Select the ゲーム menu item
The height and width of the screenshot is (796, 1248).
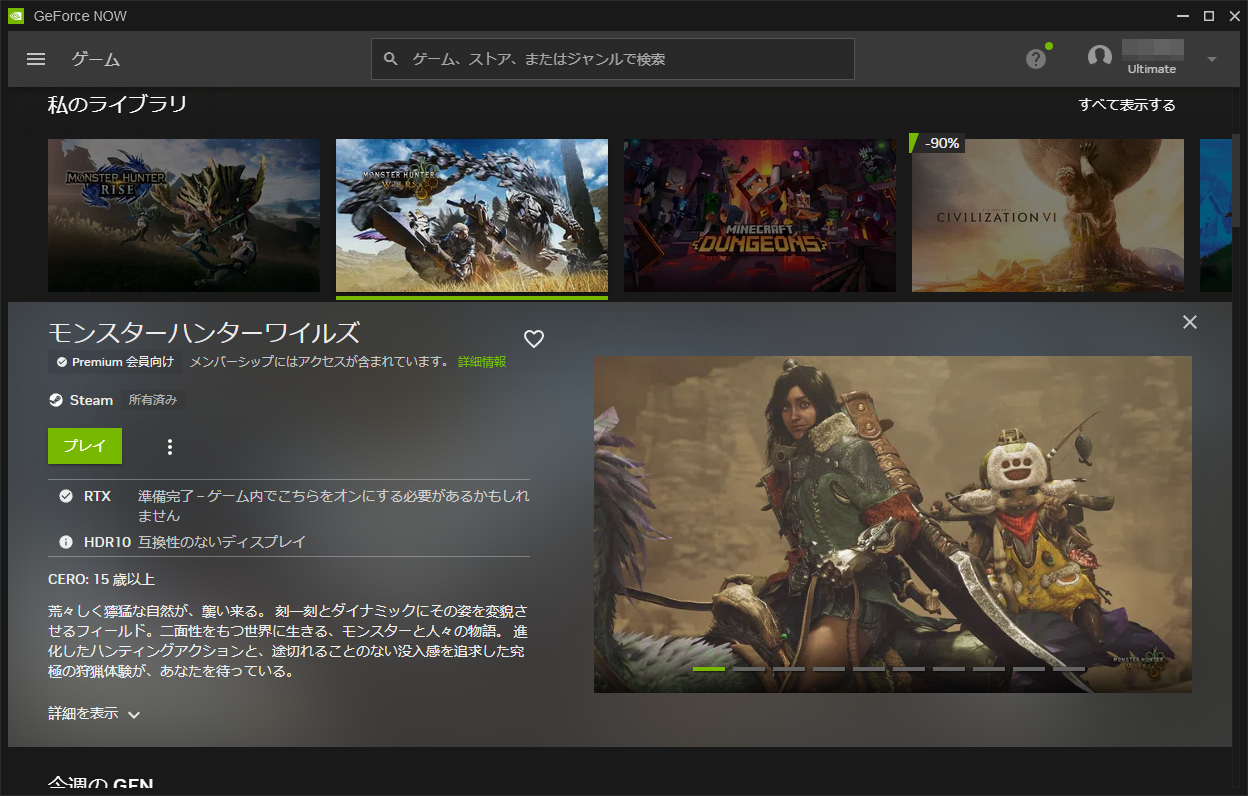[96, 59]
